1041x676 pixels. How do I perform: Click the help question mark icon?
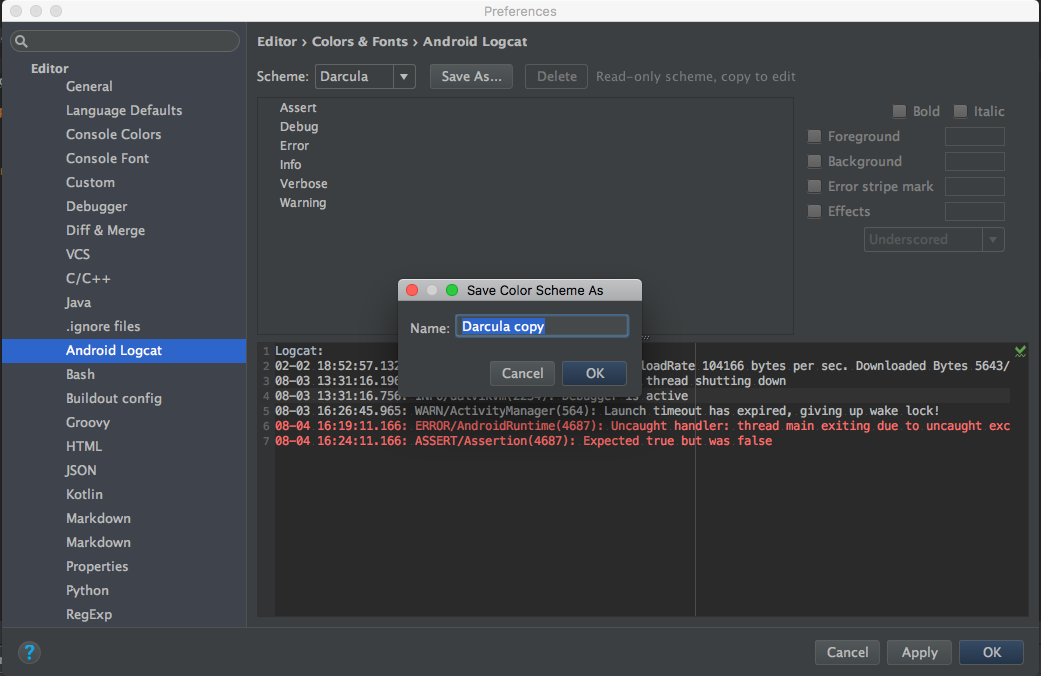click(x=29, y=652)
